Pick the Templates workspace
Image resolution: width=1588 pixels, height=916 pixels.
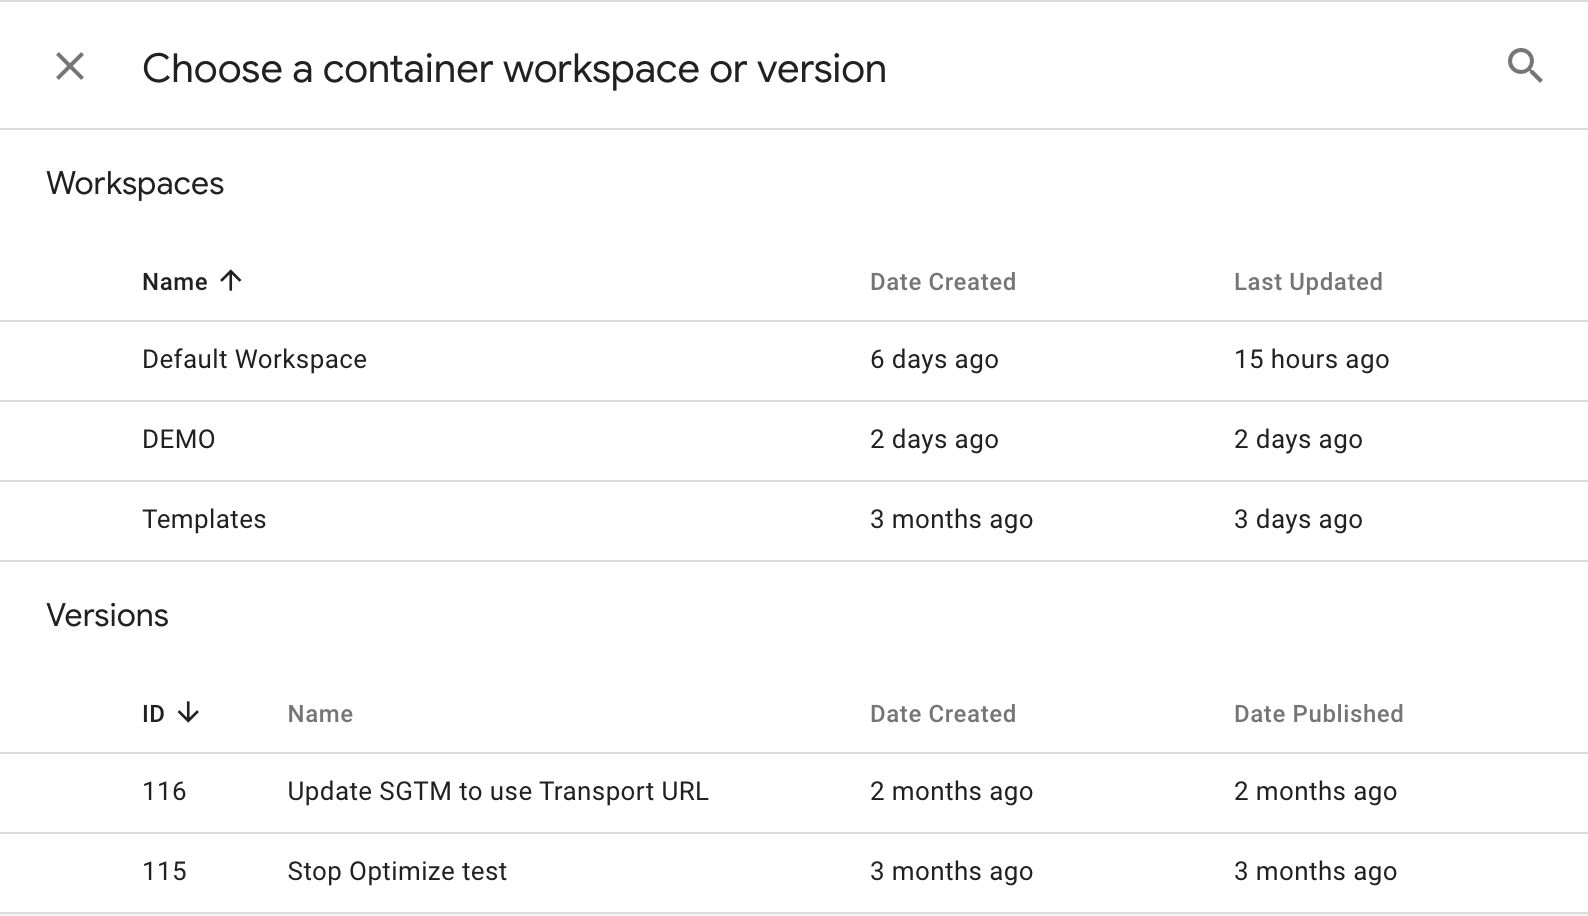(x=794, y=521)
